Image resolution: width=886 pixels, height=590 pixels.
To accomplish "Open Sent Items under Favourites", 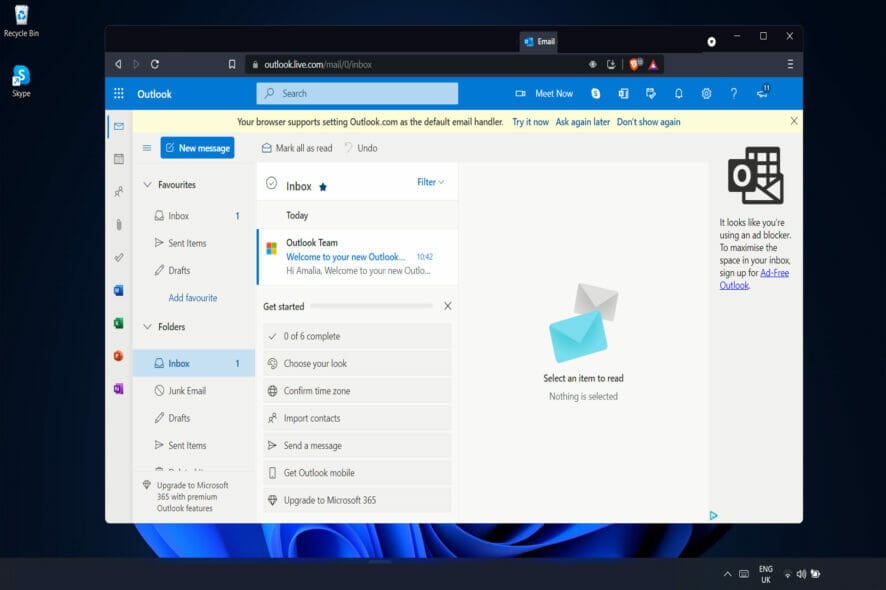I will [x=194, y=243].
